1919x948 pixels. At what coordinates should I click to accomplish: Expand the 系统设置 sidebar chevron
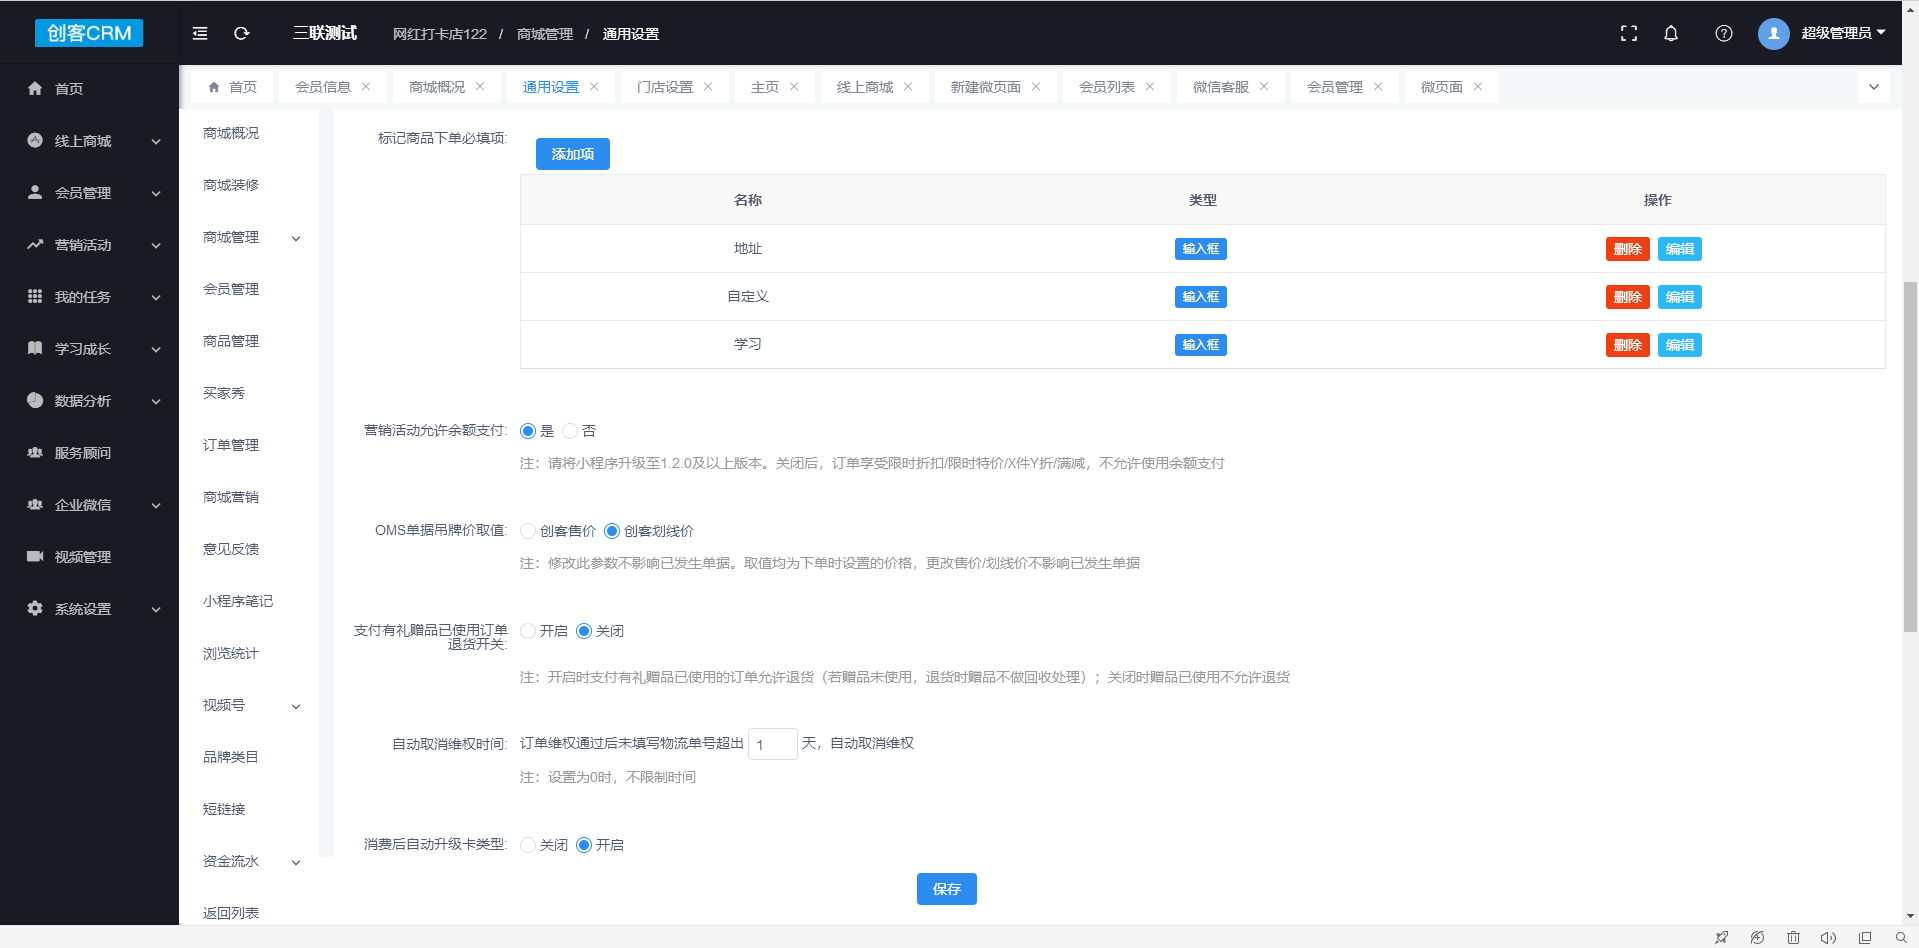click(x=156, y=610)
